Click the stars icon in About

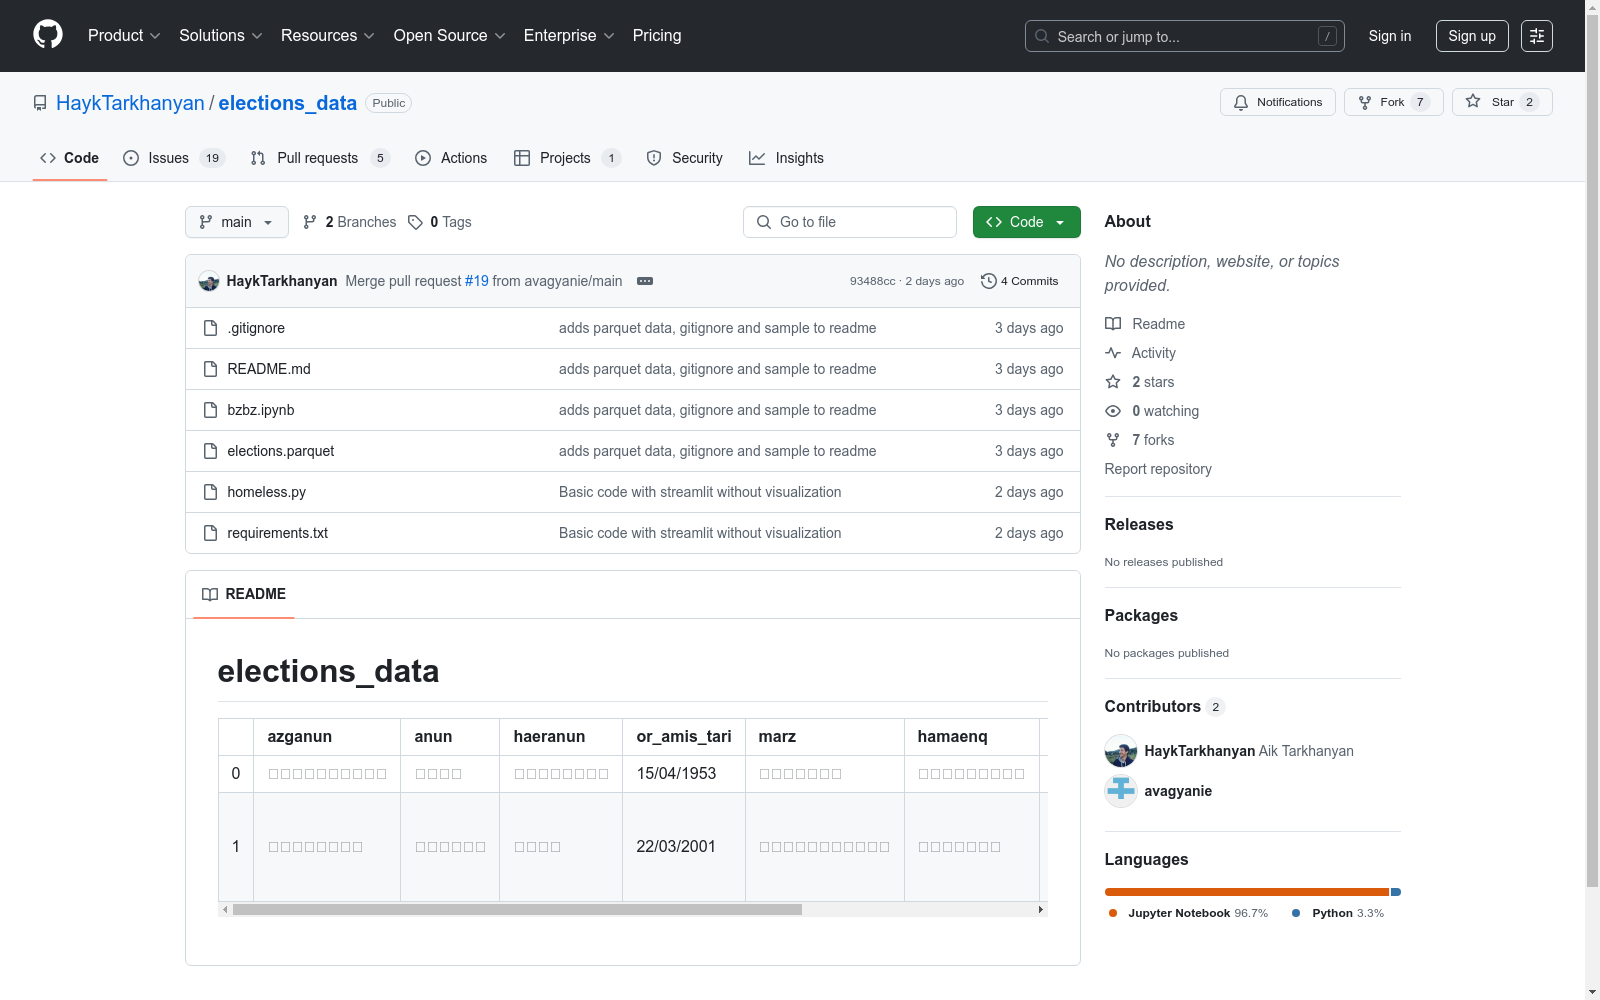[x=1113, y=382]
